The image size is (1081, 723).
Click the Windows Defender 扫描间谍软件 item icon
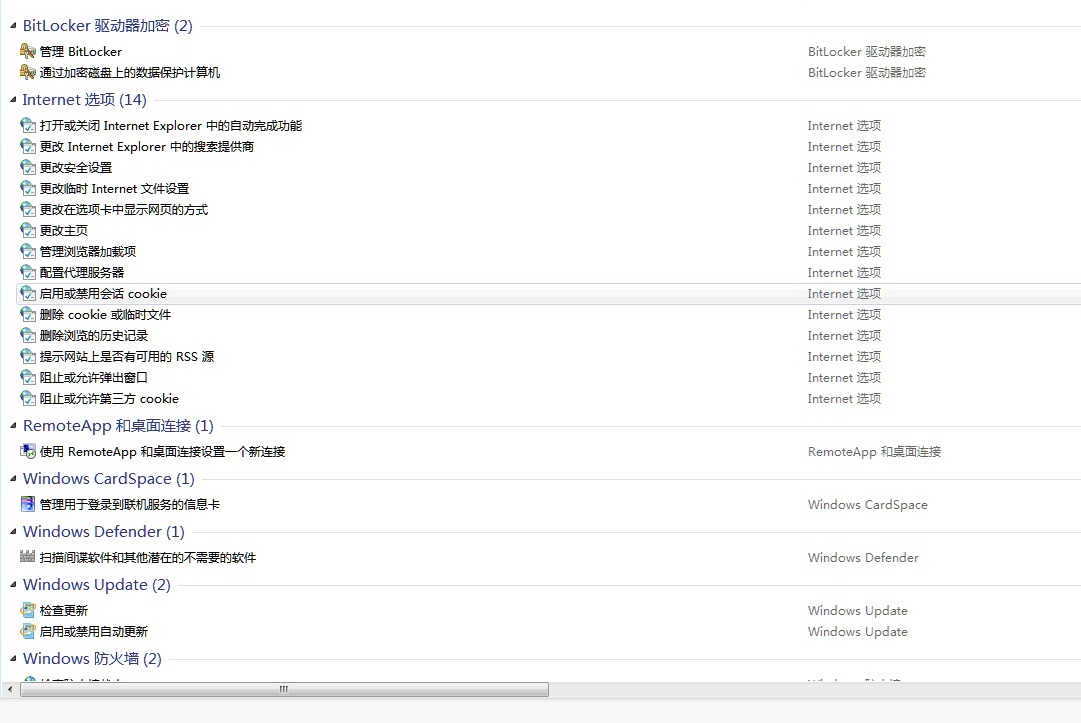28,556
